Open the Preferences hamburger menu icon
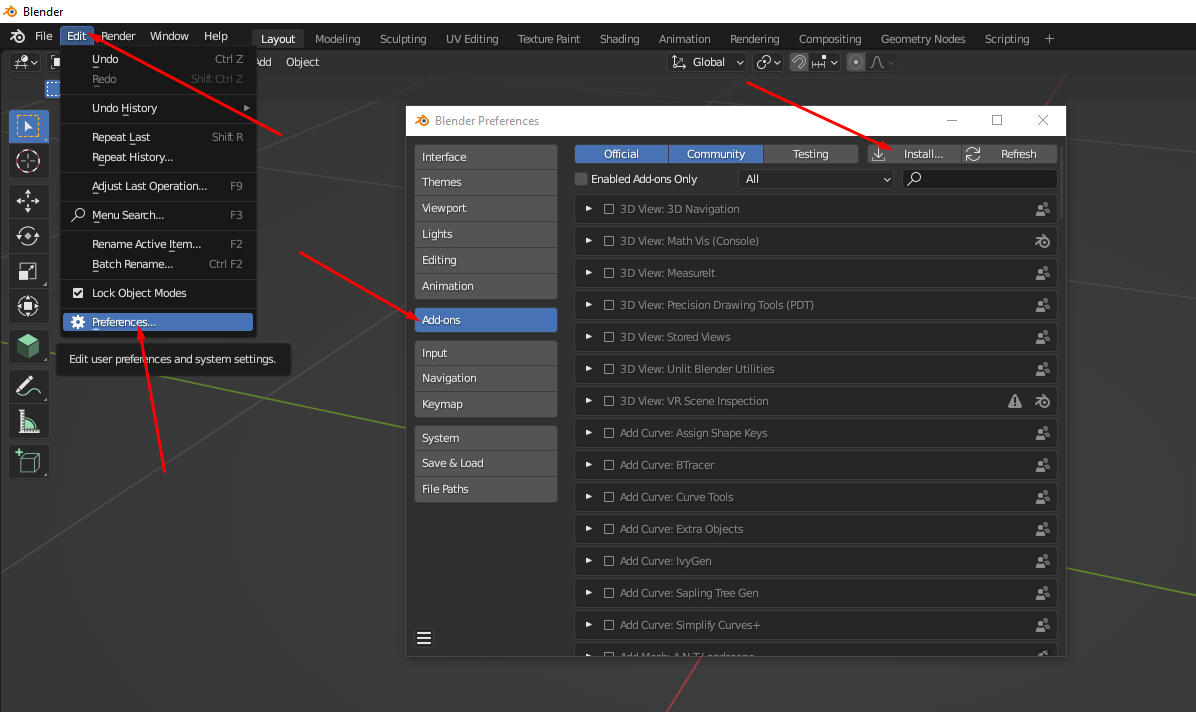The image size is (1196, 712). pos(423,638)
